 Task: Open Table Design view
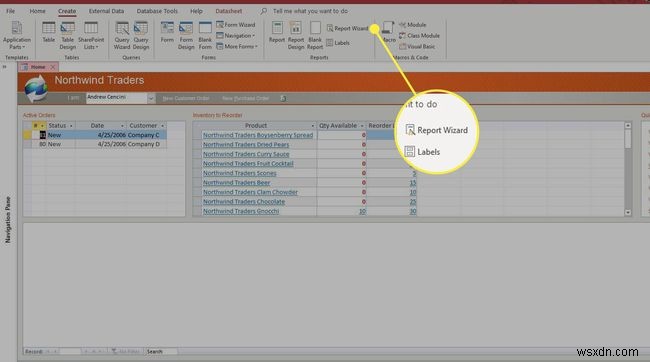pos(67,36)
